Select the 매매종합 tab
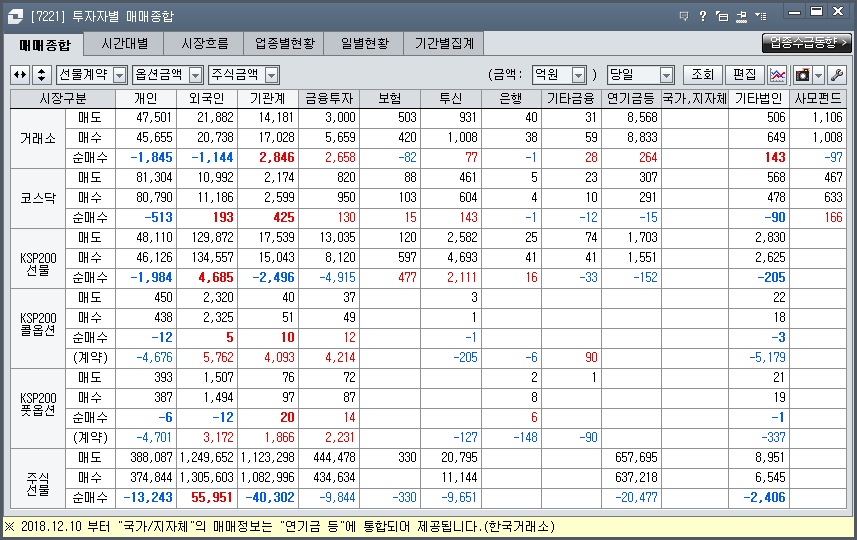The image size is (857, 540). pyautogui.click(x=44, y=44)
